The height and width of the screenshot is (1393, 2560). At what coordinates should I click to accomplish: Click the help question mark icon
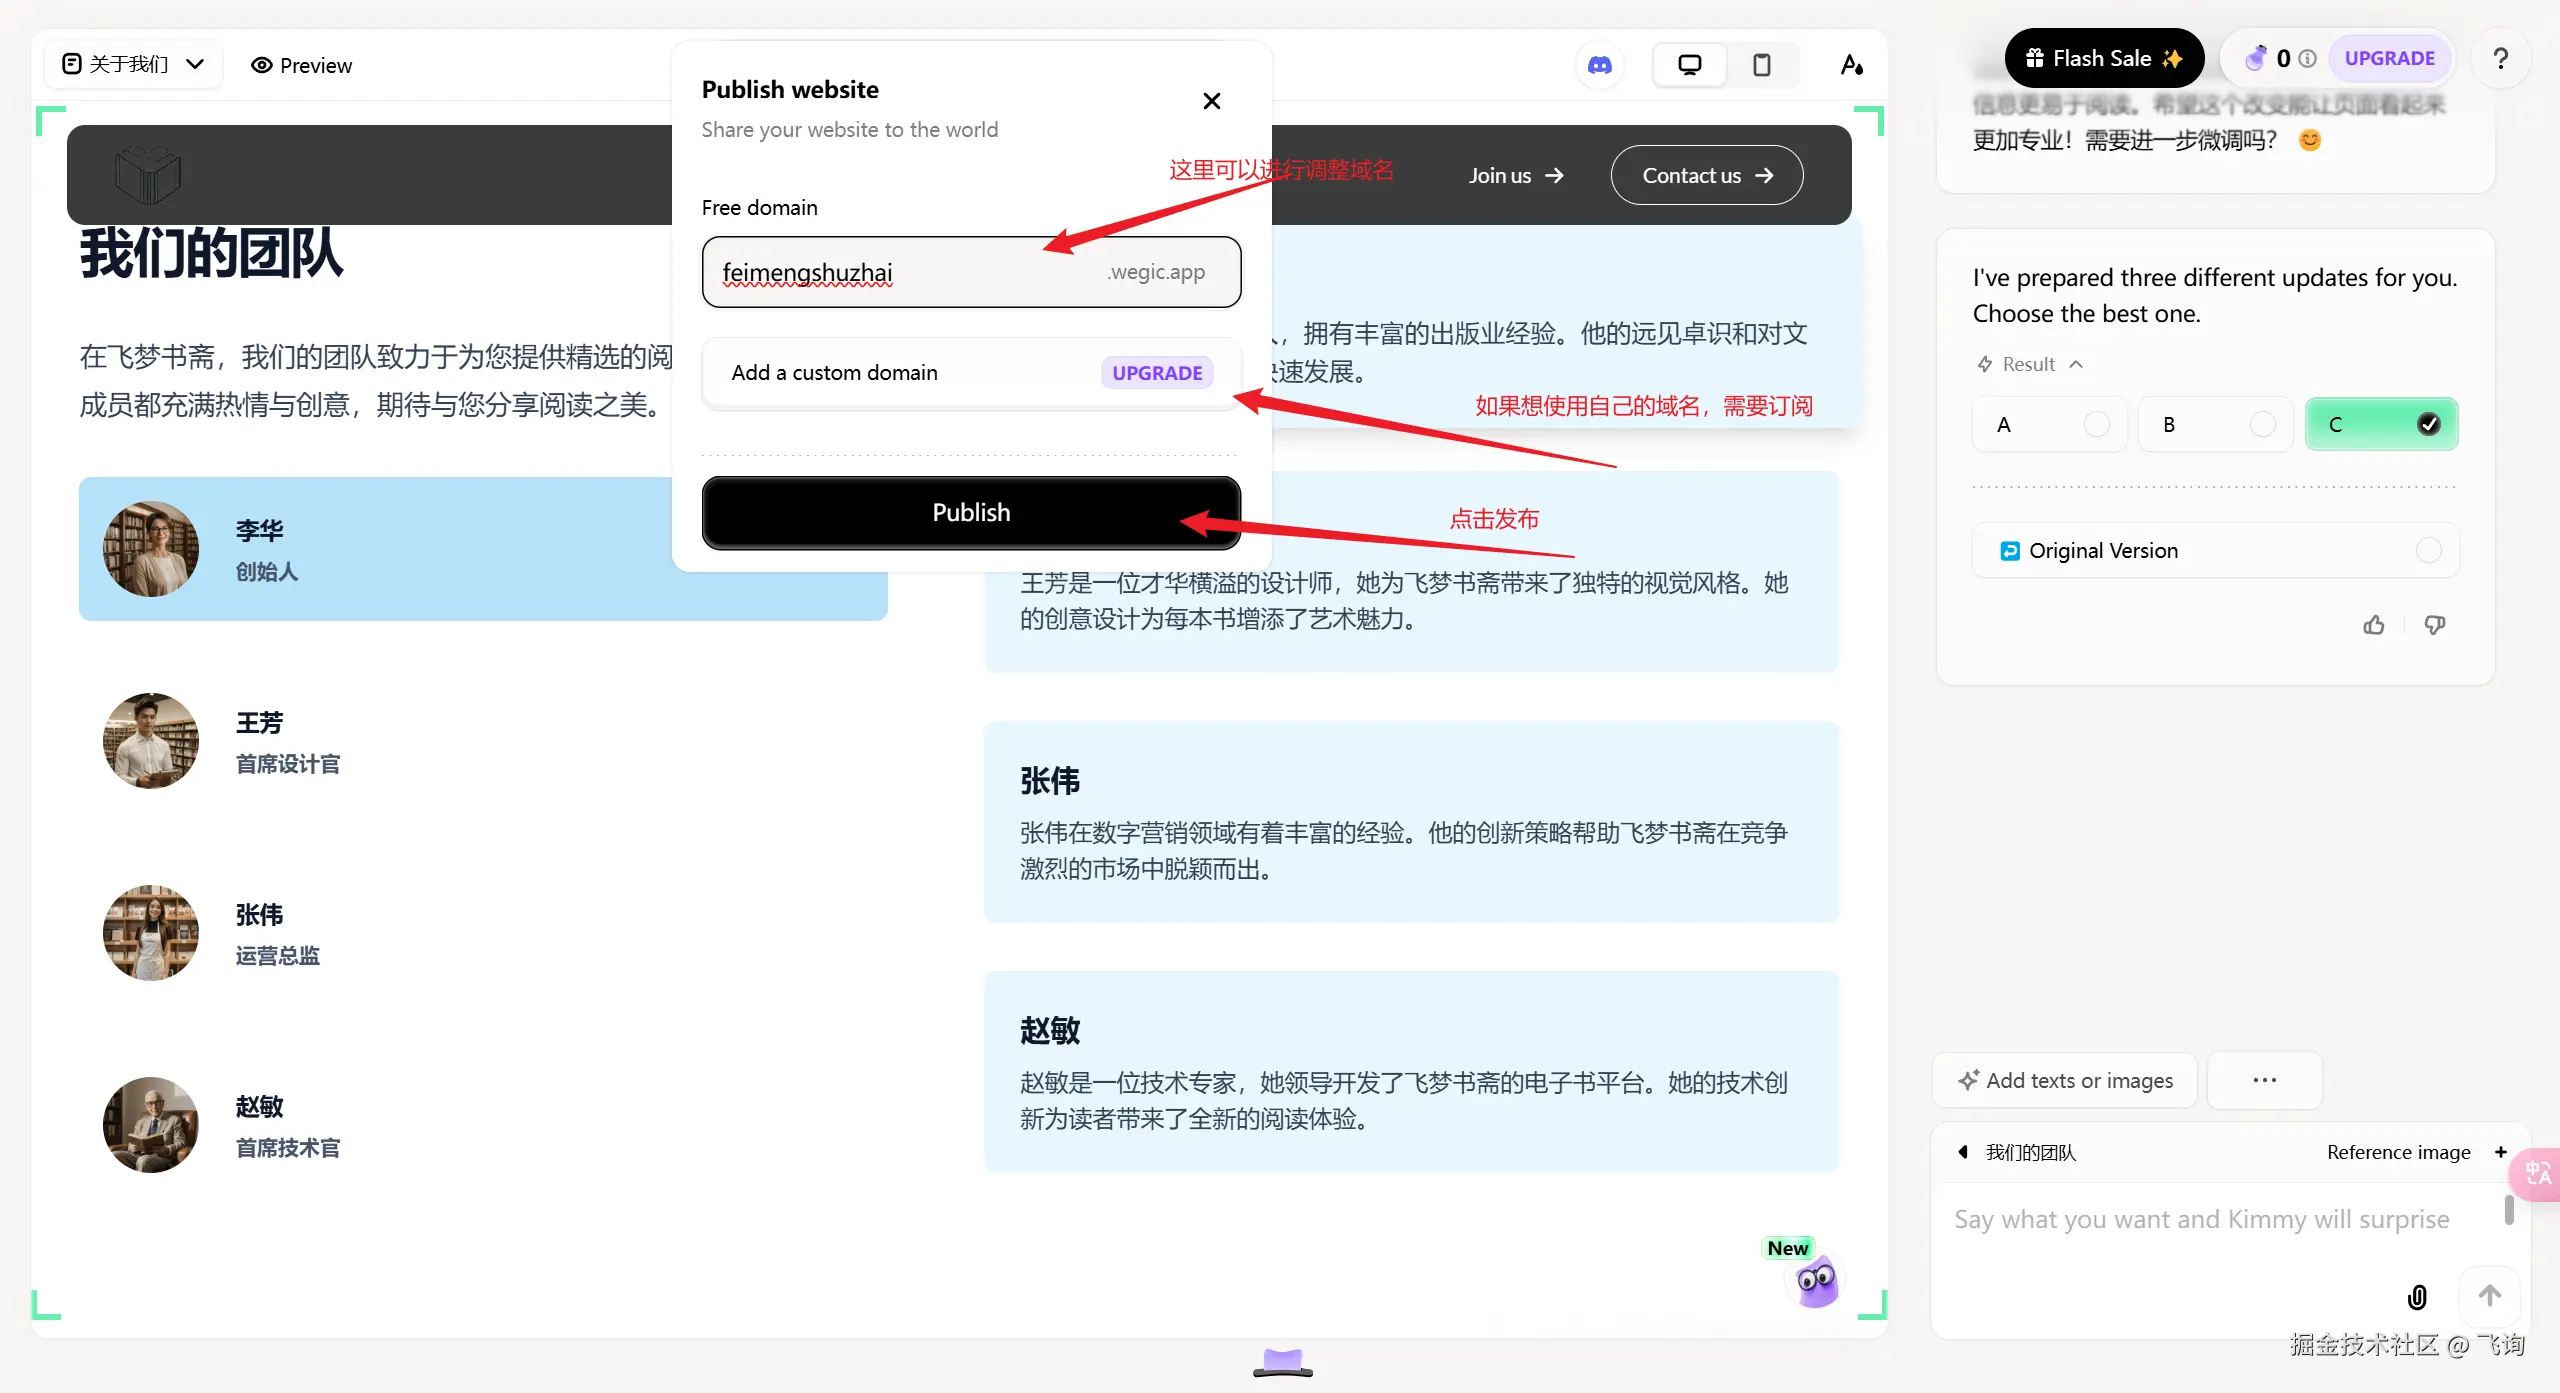(x=2500, y=59)
